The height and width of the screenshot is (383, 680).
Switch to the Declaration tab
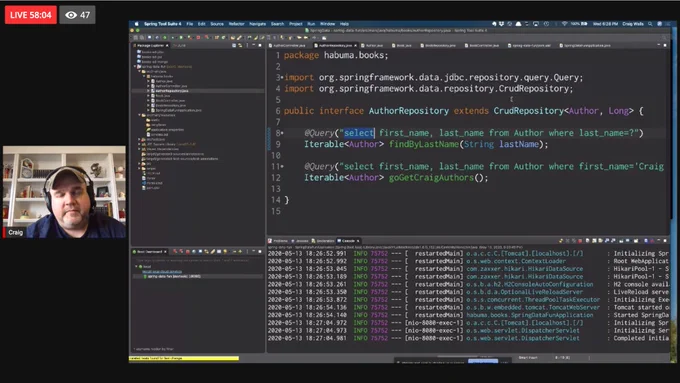[x=324, y=241]
